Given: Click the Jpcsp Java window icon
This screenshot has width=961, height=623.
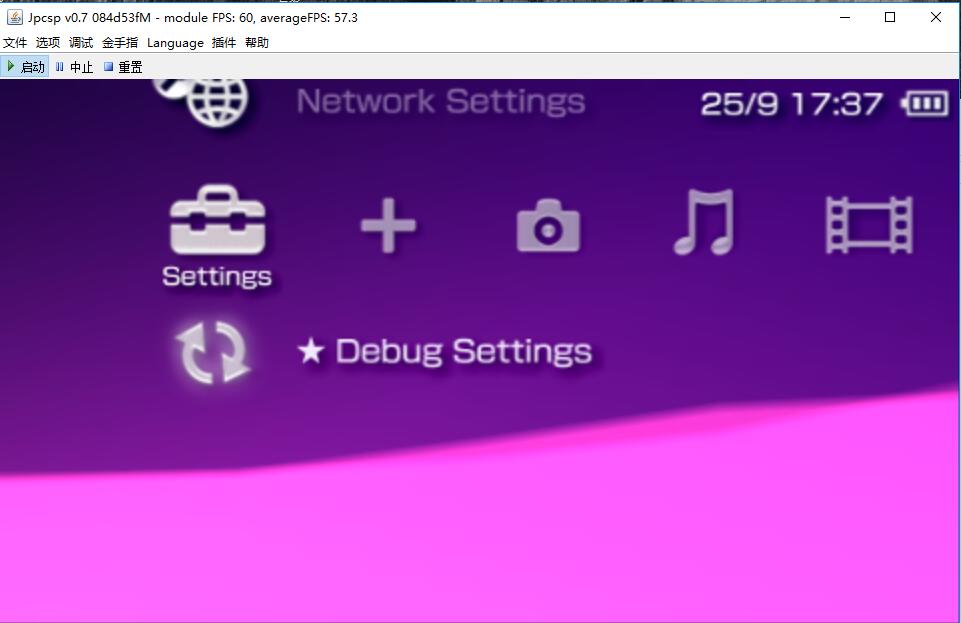Looking at the screenshot, I should pos(15,17).
